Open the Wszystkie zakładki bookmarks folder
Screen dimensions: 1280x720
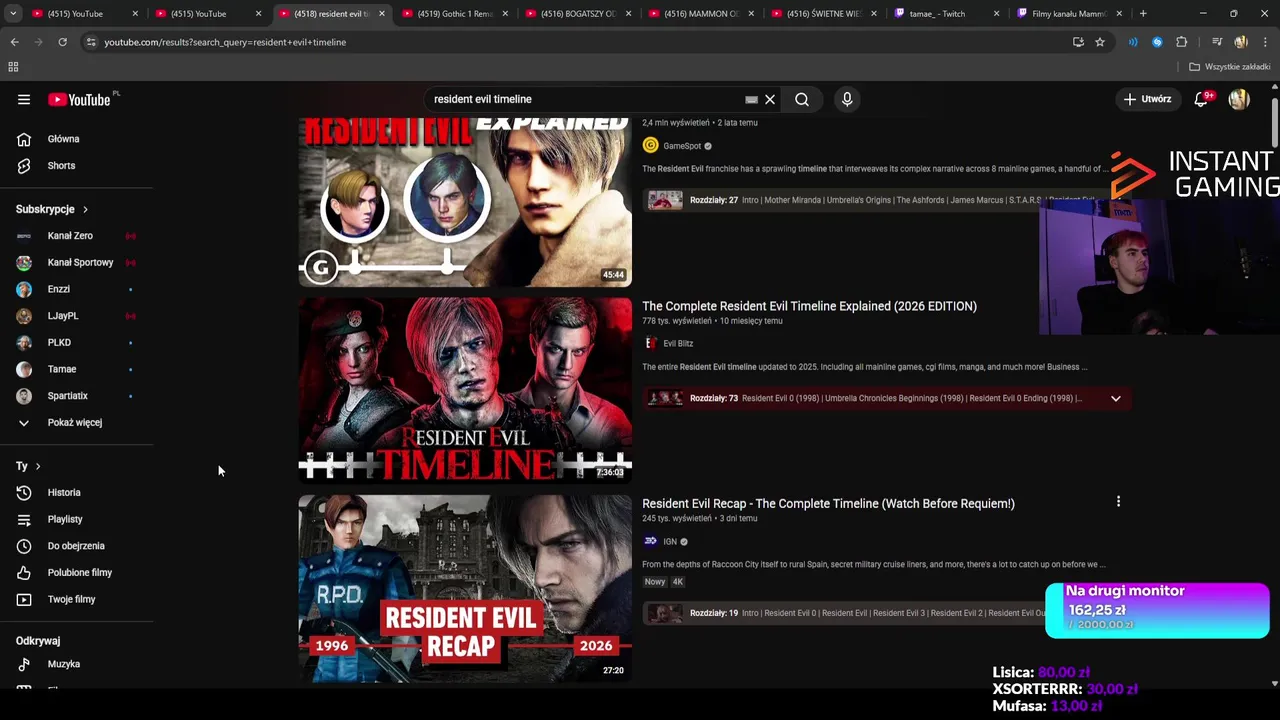1230,67
